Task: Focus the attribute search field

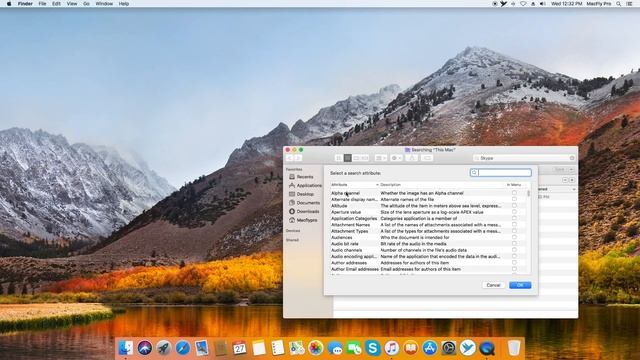Action: click(x=501, y=173)
